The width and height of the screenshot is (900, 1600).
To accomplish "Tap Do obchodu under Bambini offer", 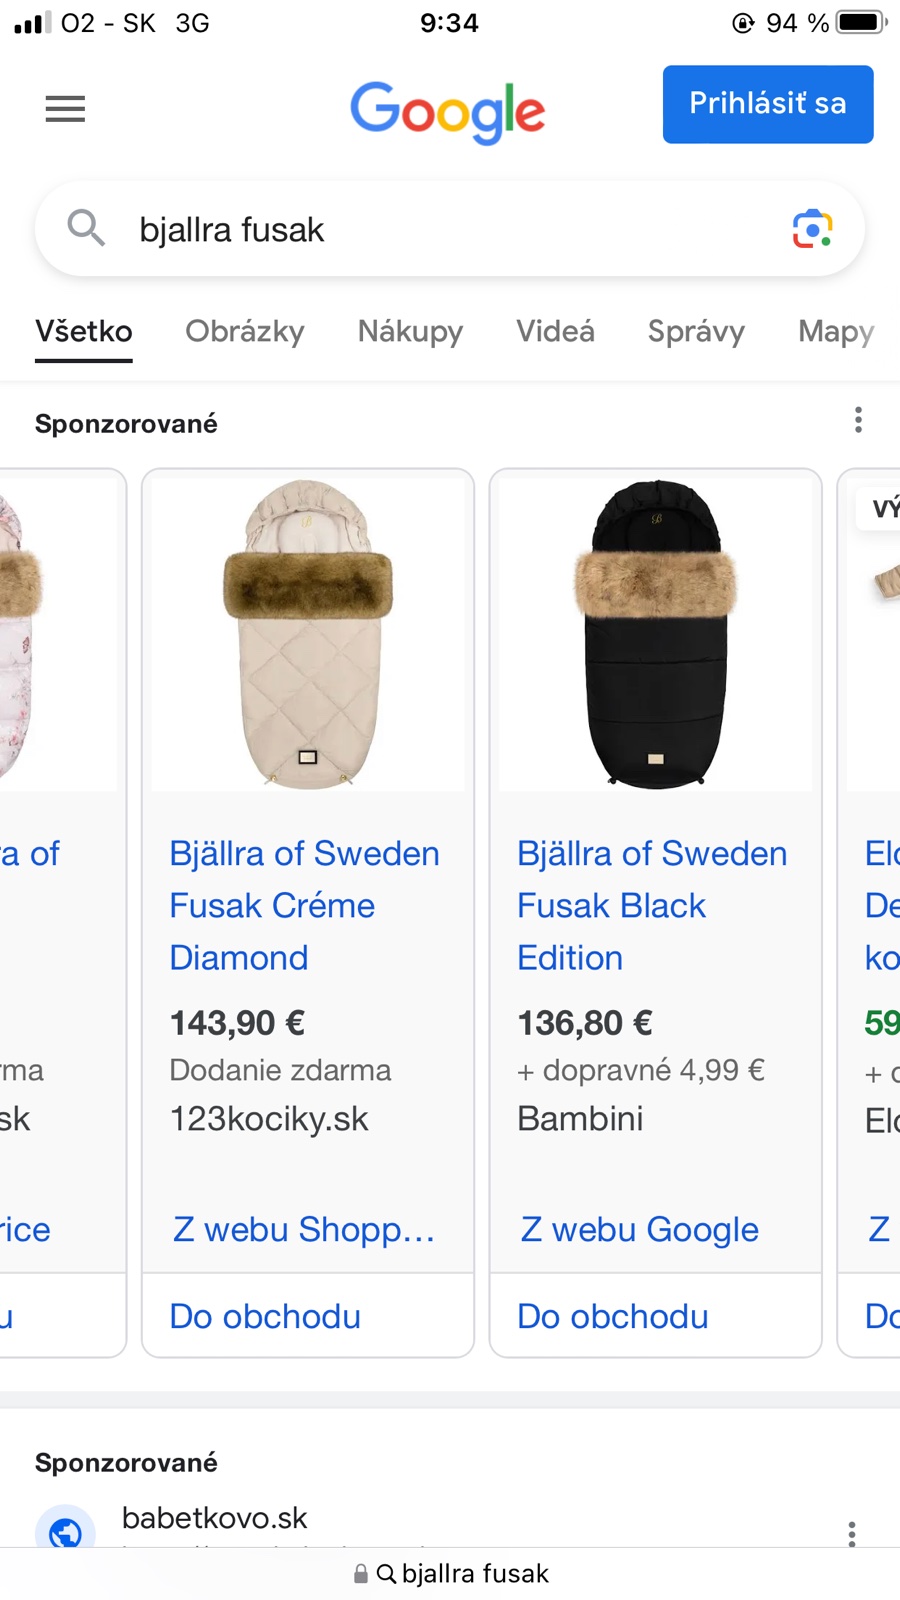I will tap(613, 1316).
